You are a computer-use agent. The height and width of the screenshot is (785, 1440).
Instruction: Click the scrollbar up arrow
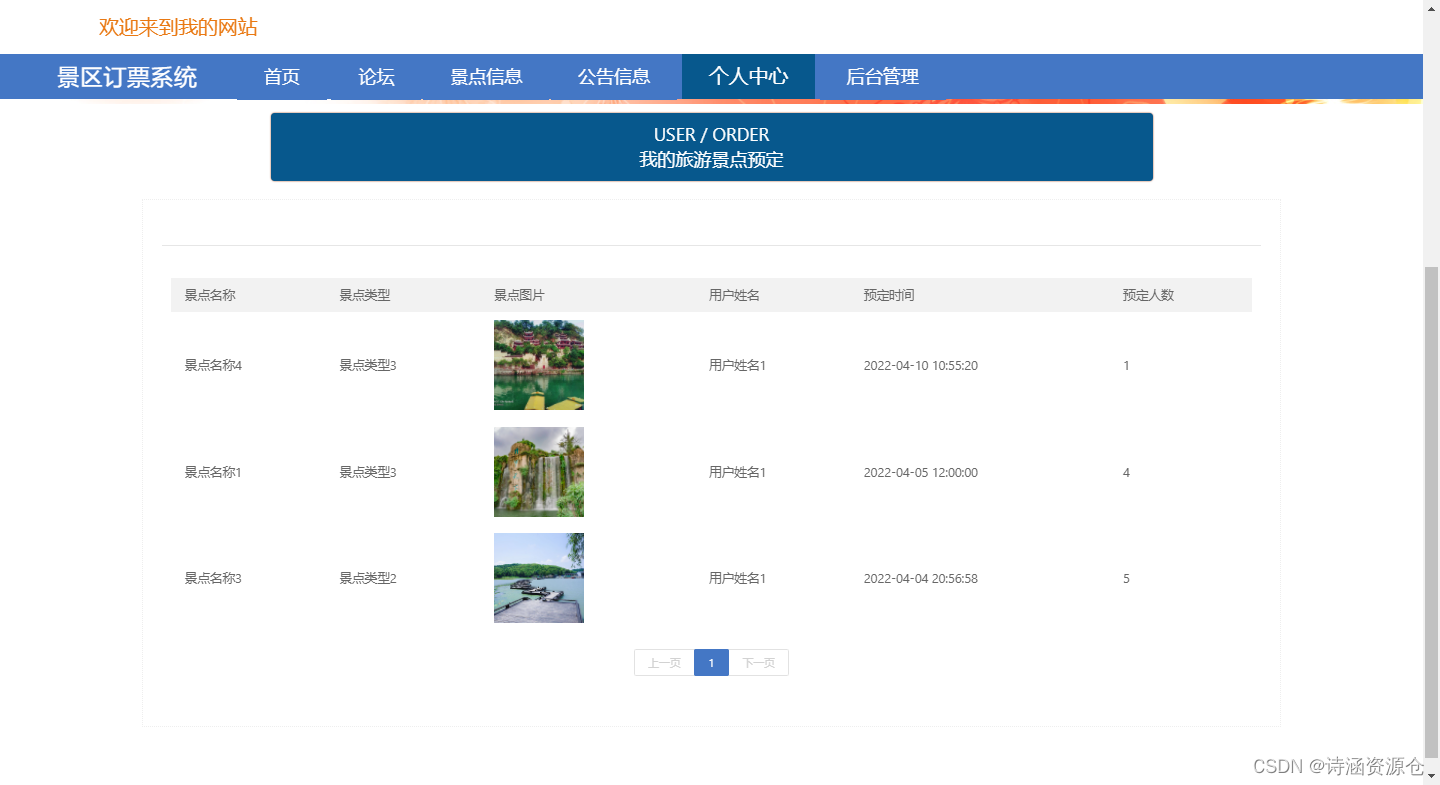pyautogui.click(x=1431, y=8)
